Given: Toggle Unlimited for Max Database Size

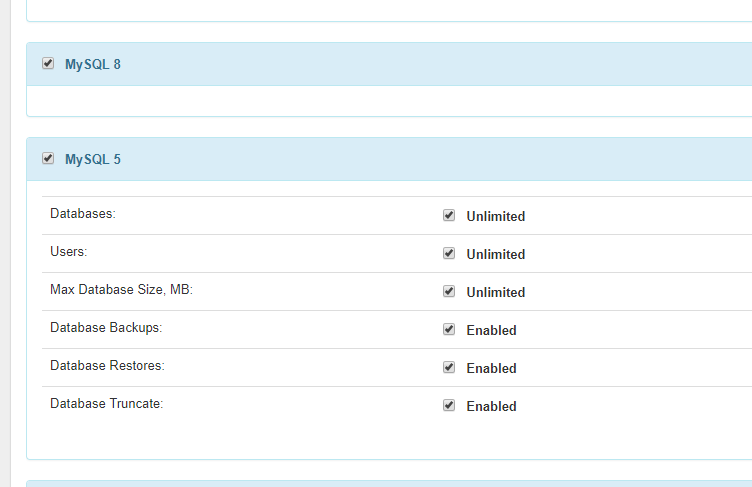Looking at the screenshot, I should 449,291.
